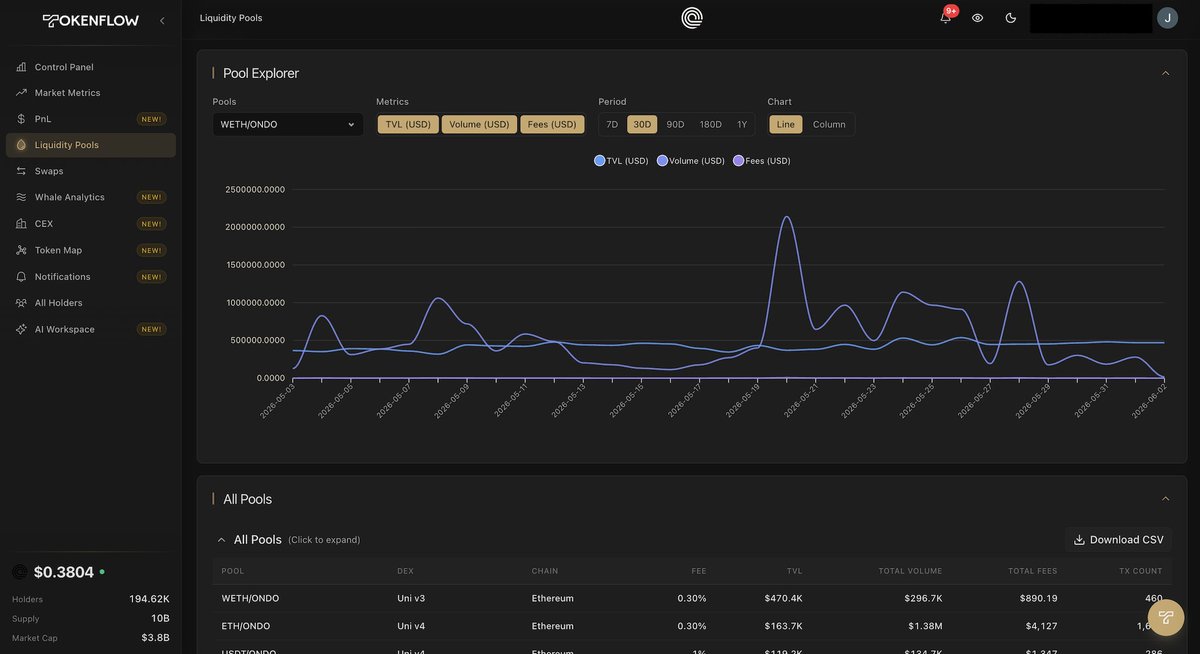Click the Holders count 194.62K
Viewport: 1200px width, 654px height.
tap(149, 599)
